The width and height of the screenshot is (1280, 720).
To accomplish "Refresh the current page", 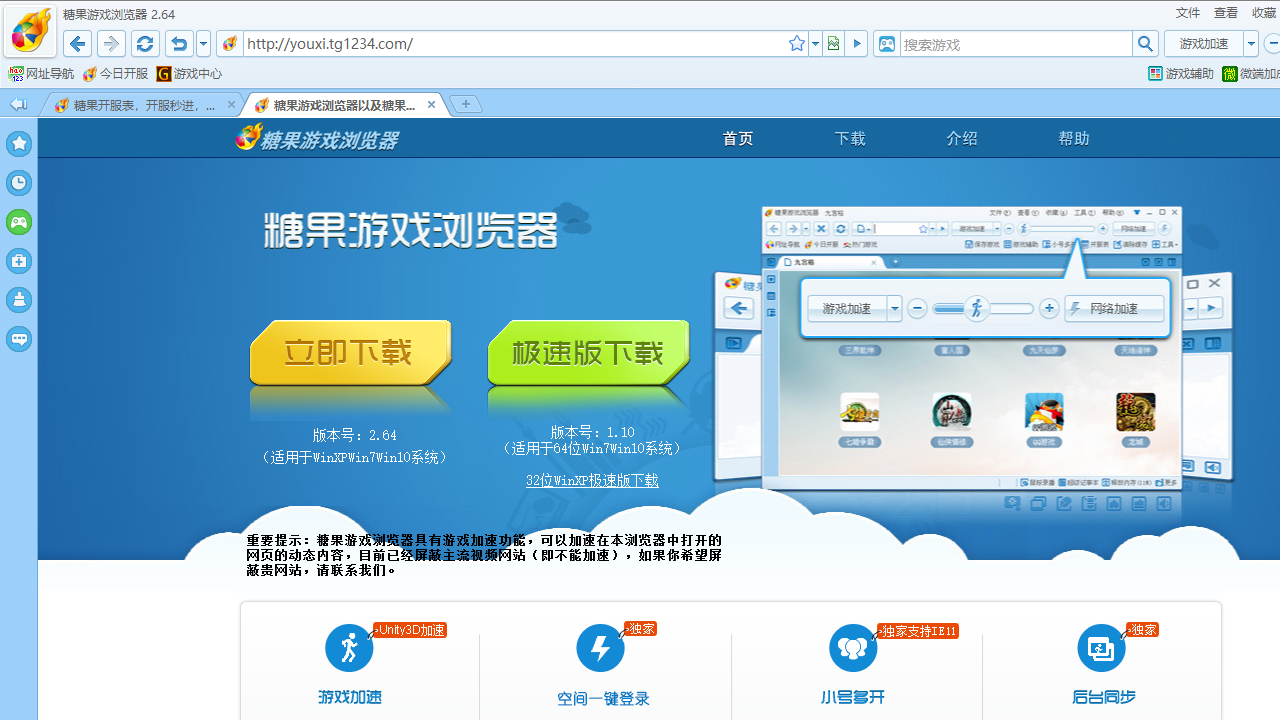I will tap(145, 44).
